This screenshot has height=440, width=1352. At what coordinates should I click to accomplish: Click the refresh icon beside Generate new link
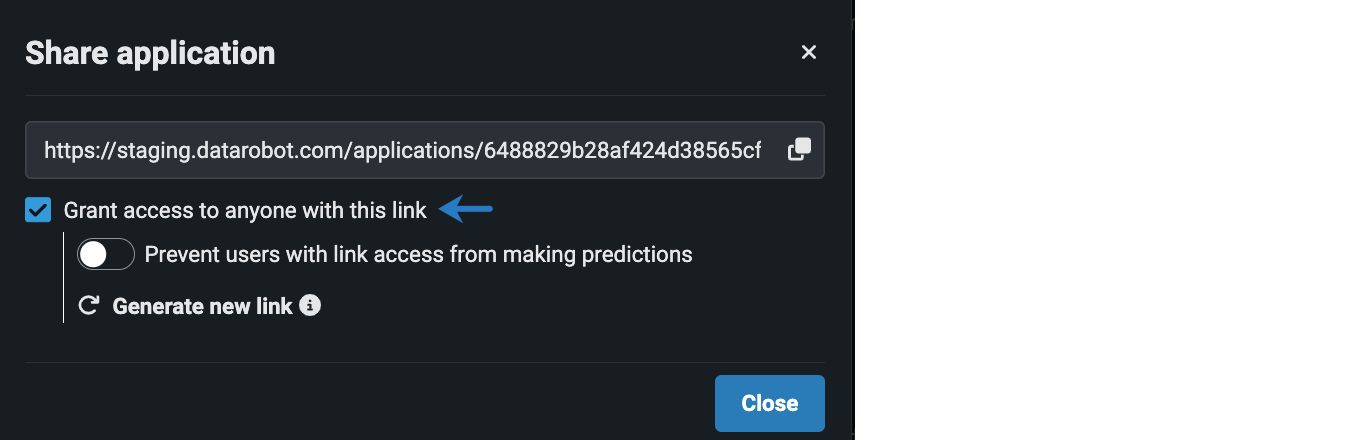(x=89, y=306)
